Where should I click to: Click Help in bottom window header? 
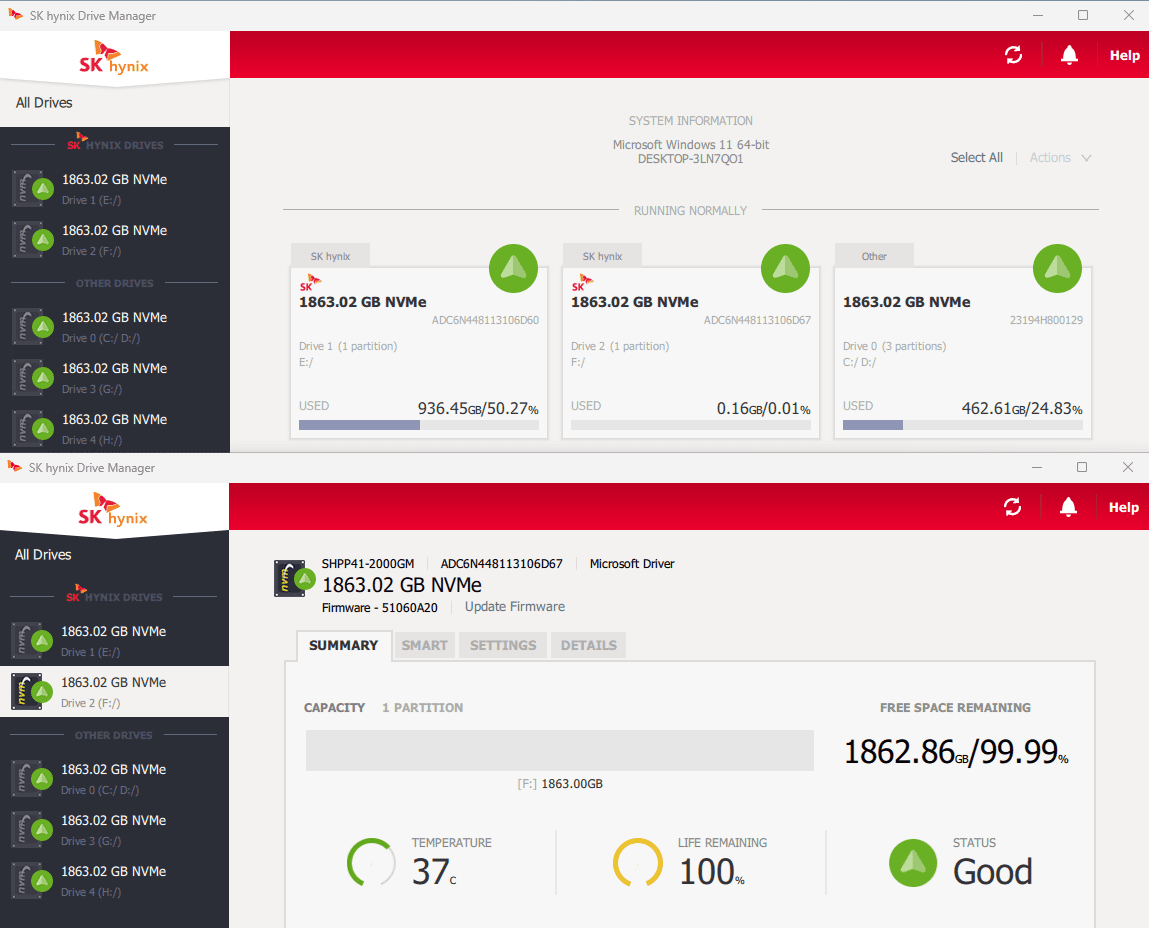1123,508
